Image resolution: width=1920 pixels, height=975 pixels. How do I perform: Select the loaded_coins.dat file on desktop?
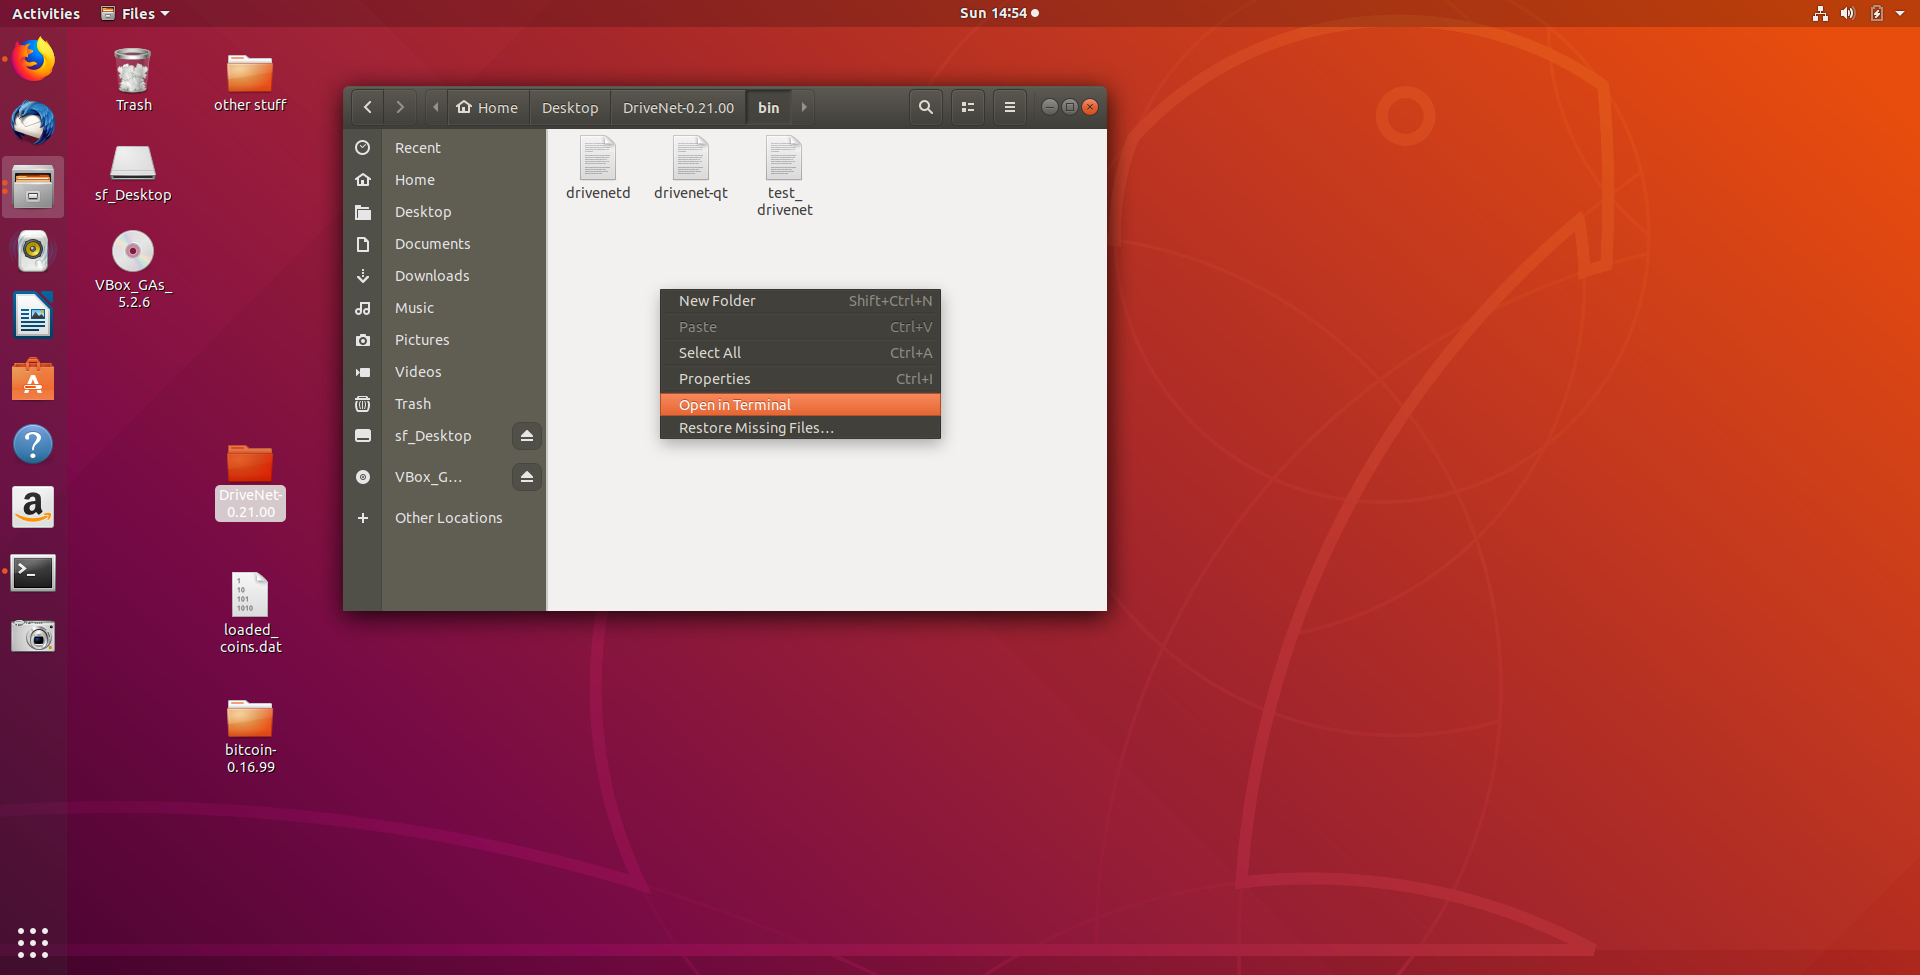point(250,612)
